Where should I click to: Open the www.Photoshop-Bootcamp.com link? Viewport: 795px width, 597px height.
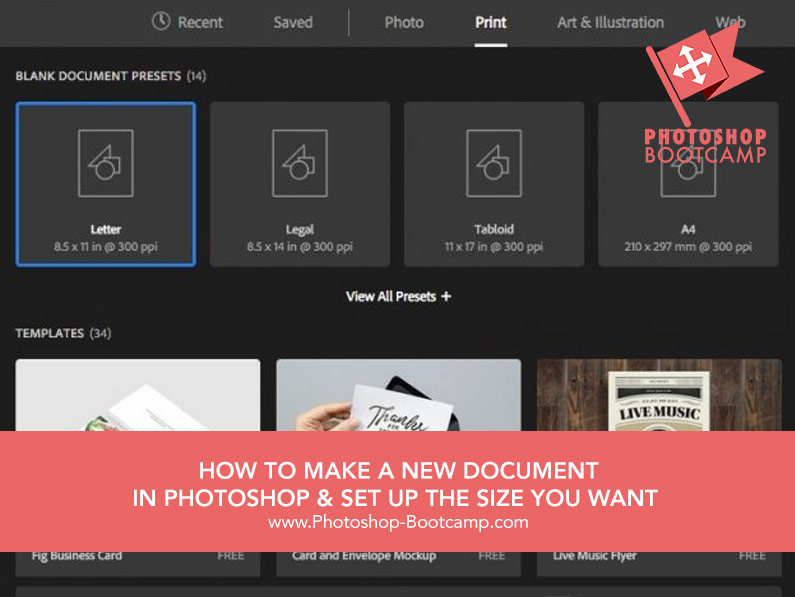(x=398, y=522)
